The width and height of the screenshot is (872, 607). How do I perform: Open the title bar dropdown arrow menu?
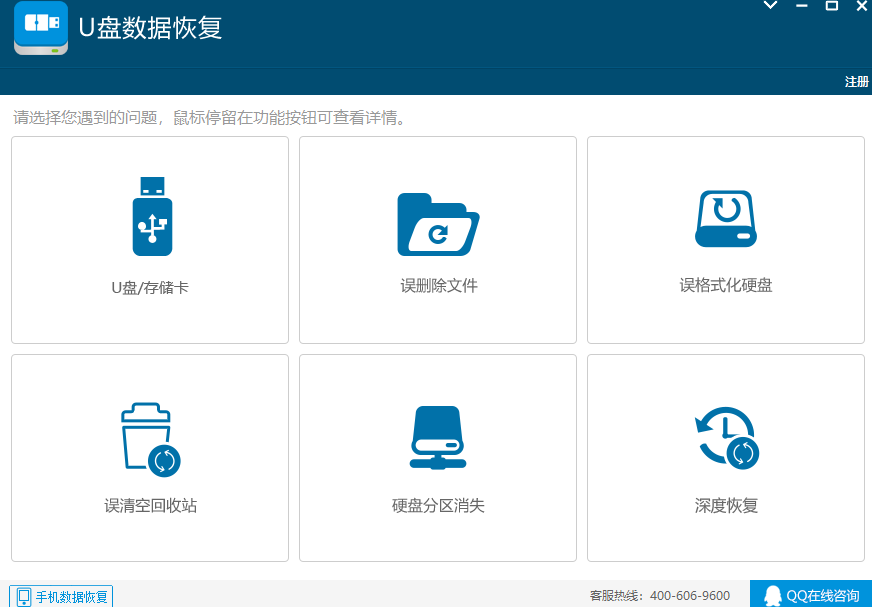click(x=770, y=6)
